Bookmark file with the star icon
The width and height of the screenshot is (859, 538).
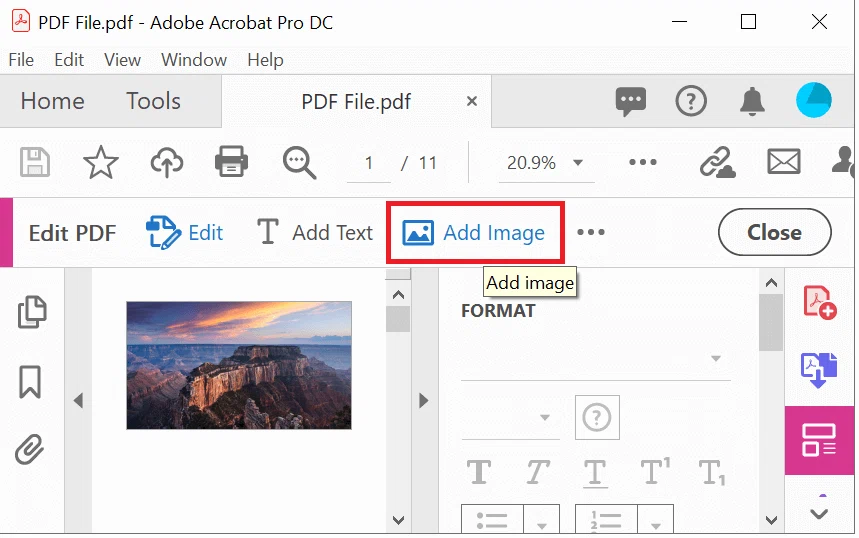[x=101, y=162]
